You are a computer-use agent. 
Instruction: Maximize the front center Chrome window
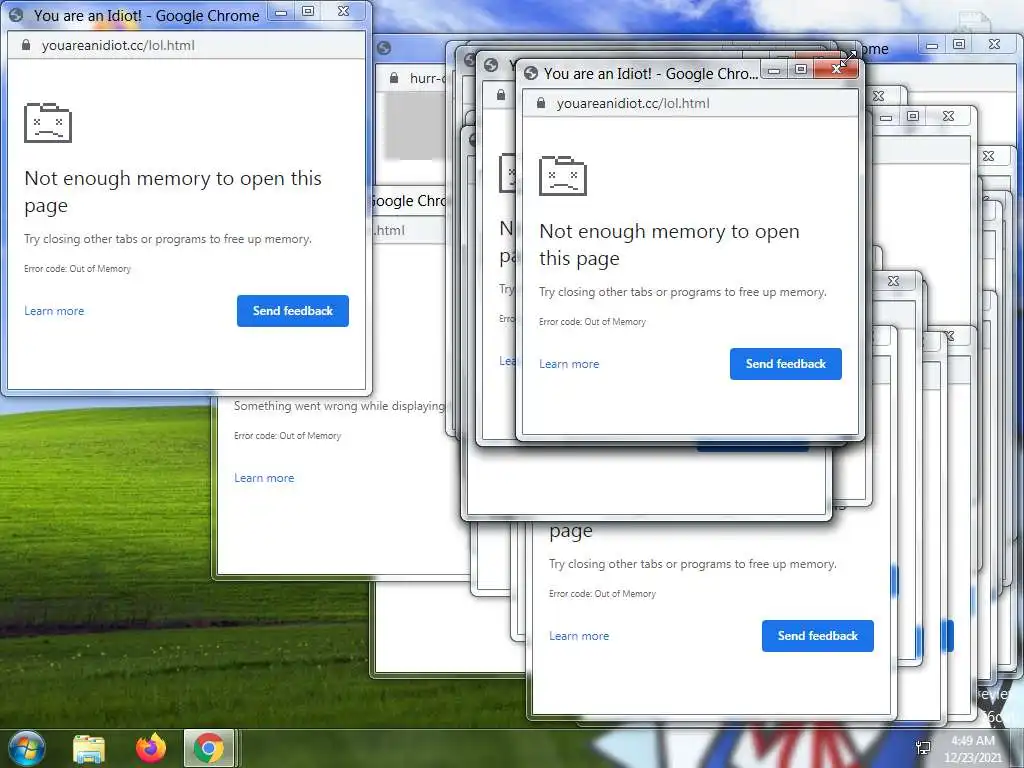point(801,70)
